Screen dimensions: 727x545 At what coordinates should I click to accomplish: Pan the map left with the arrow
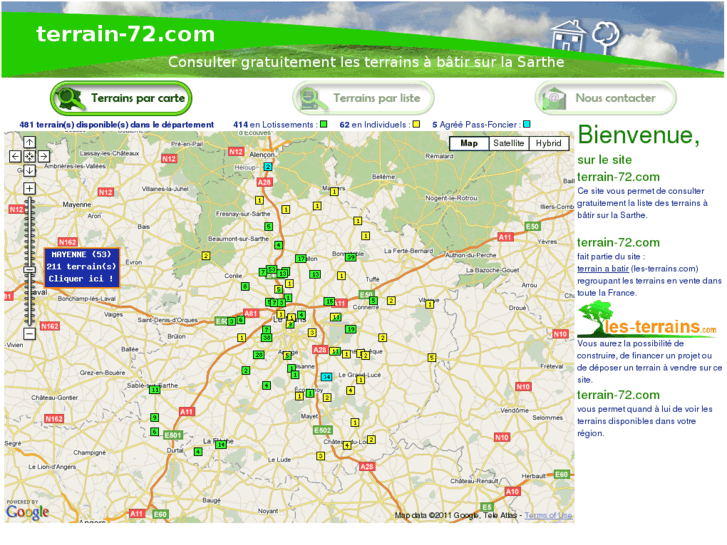[15, 156]
